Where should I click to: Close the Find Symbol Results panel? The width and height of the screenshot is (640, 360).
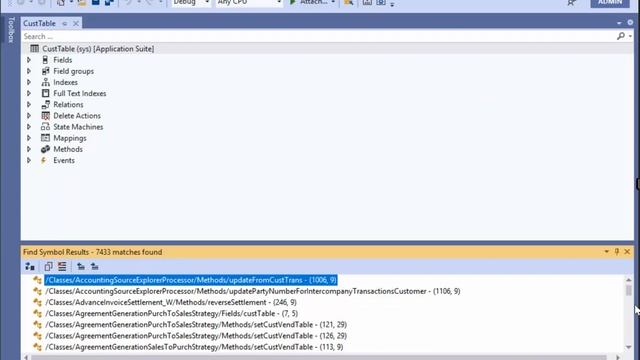627,252
